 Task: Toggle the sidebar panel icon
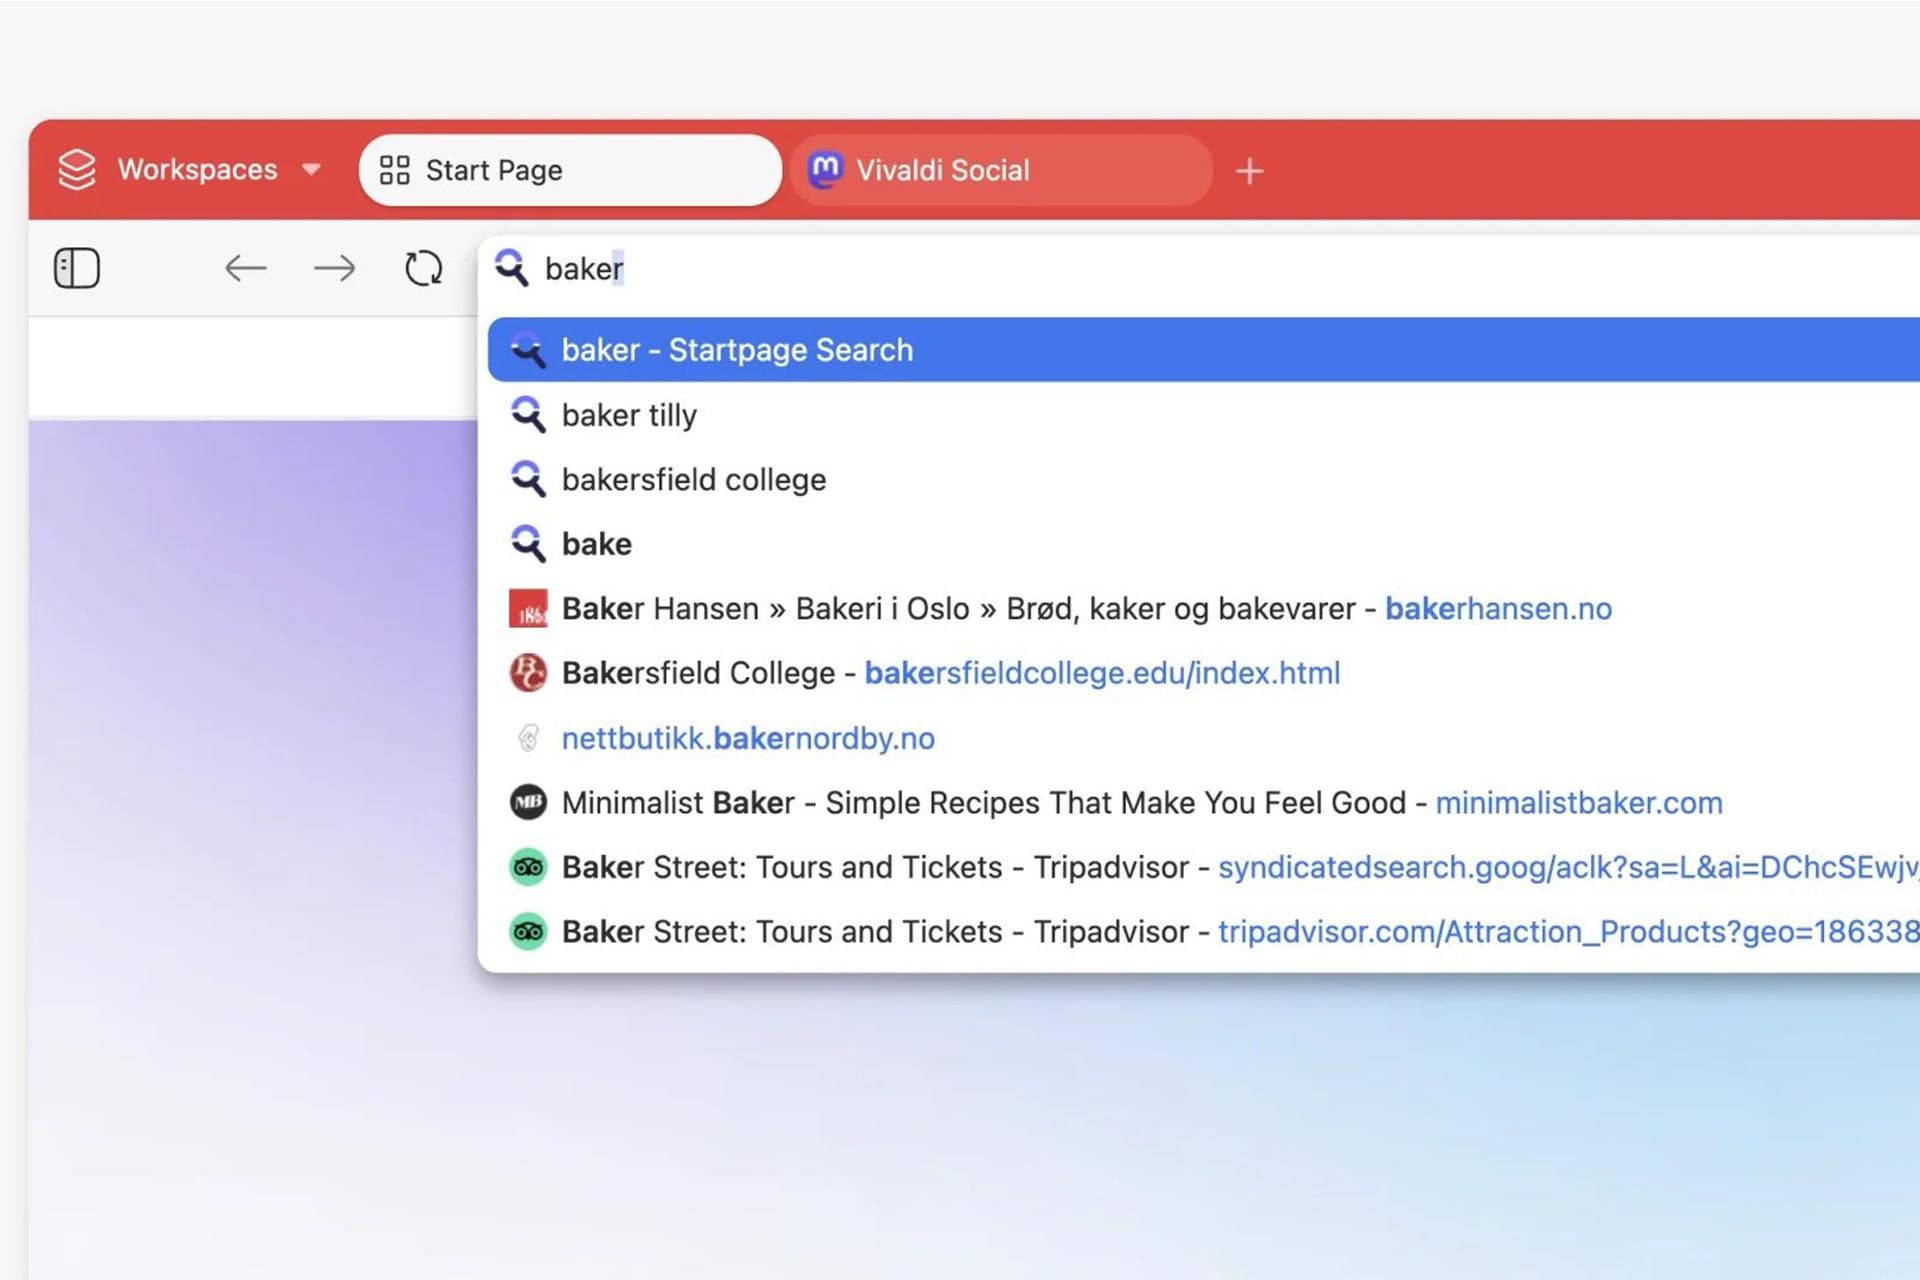[x=77, y=268]
